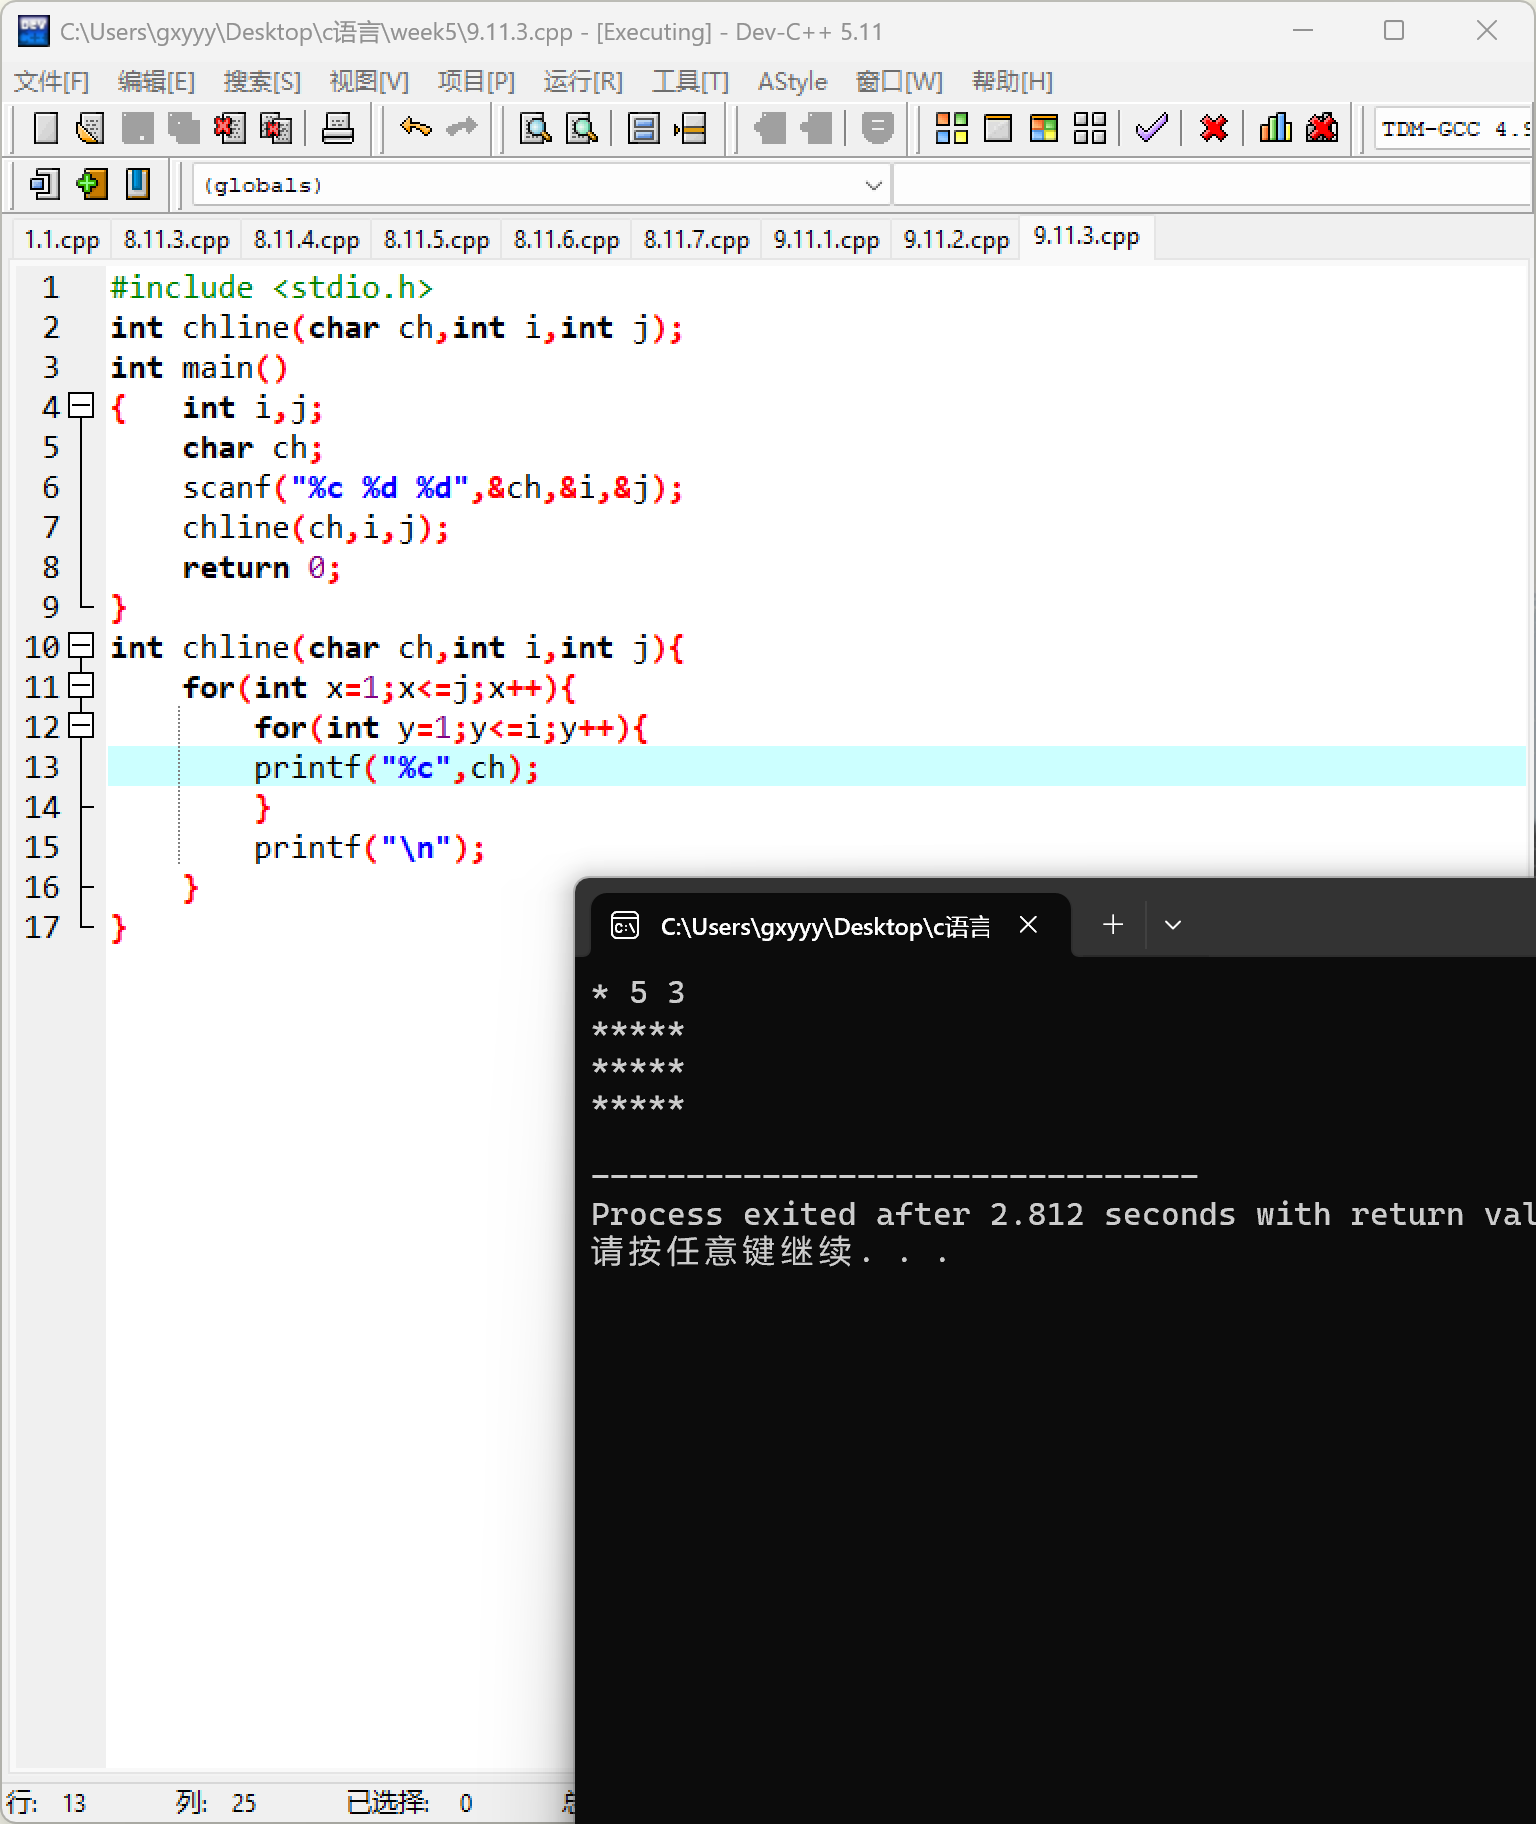Image resolution: width=1536 pixels, height=1824 pixels.
Task: Open terminal new tab dropdown chevron
Action: pyautogui.click(x=1173, y=925)
